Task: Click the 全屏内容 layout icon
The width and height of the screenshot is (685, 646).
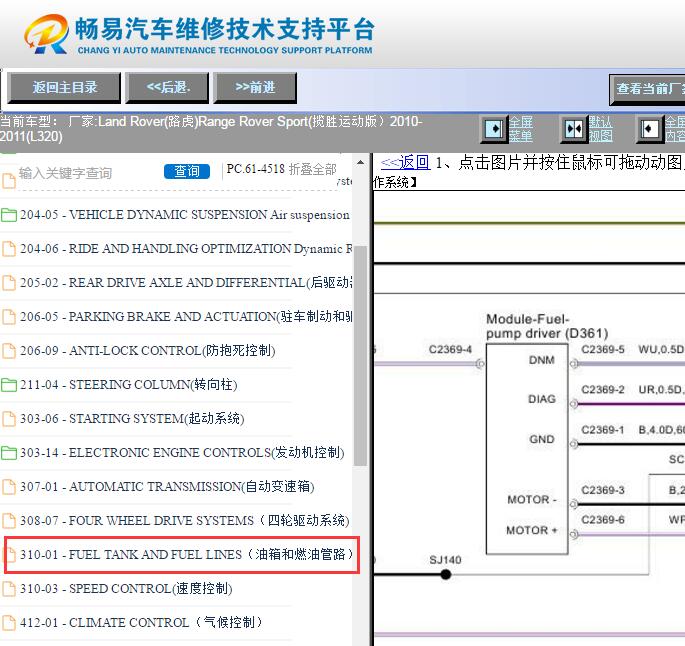Action: (x=650, y=129)
